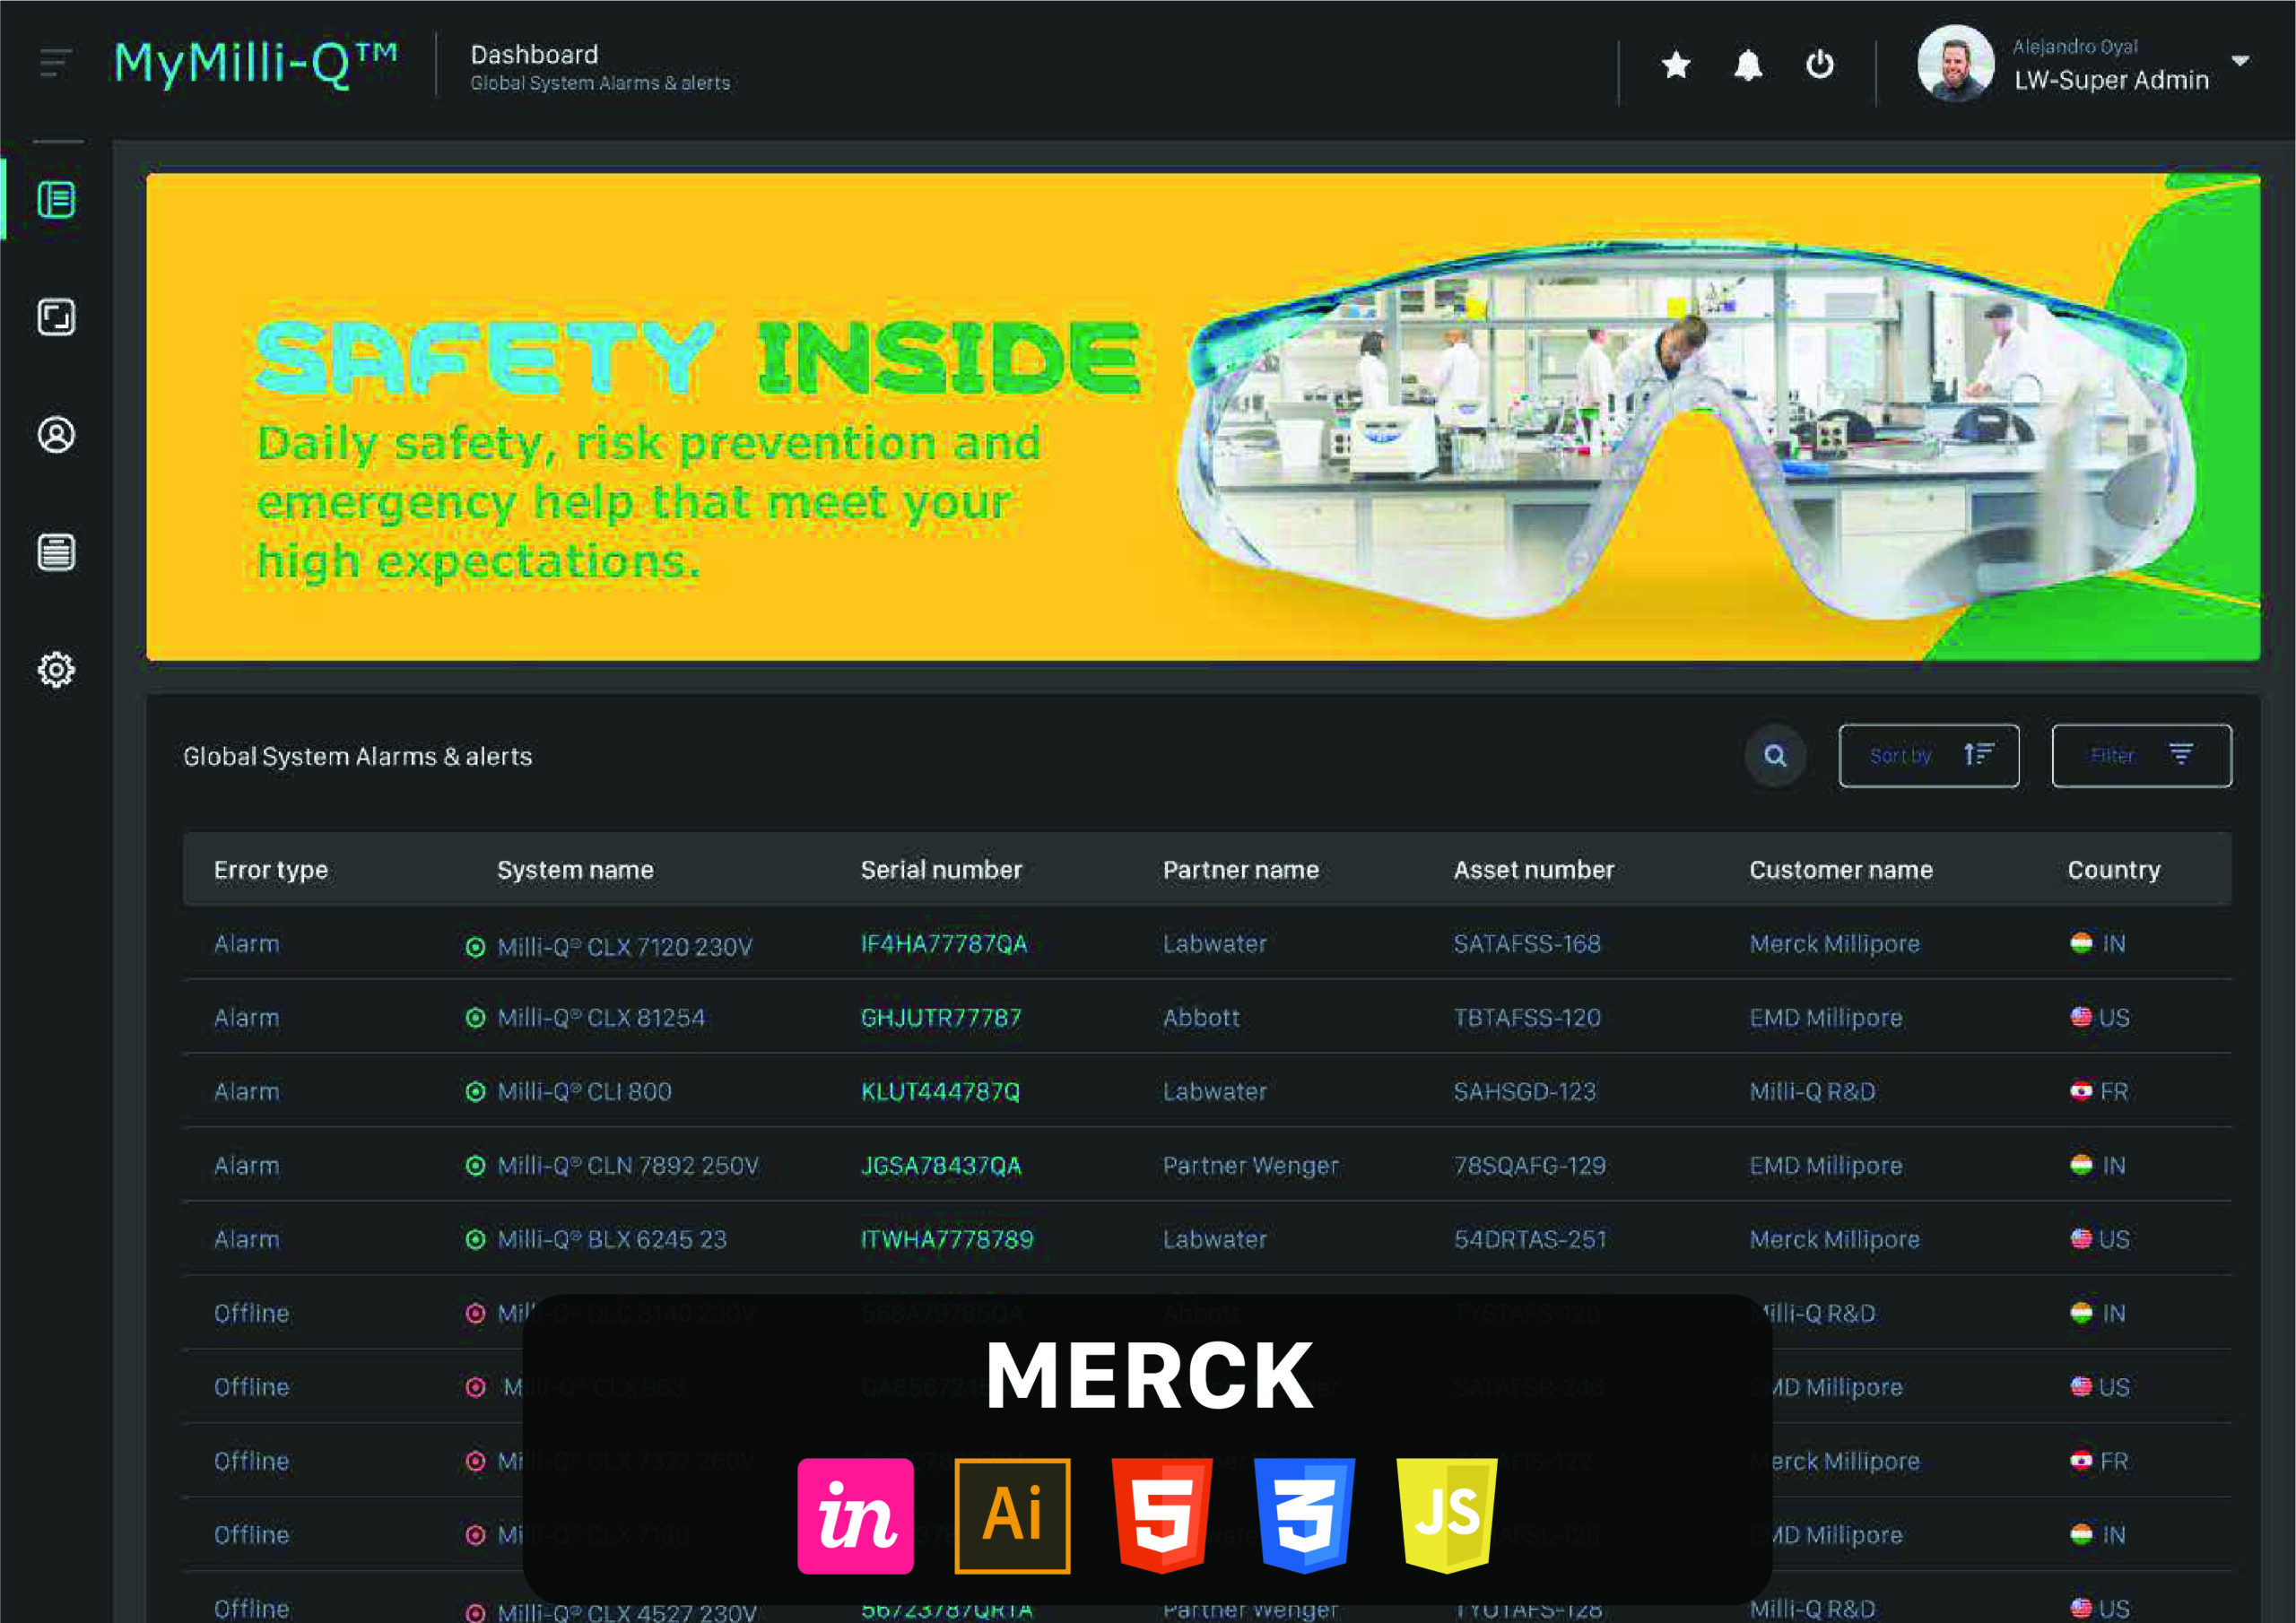The width and height of the screenshot is (2296, 1623).
Task: Open serial number IF4HA77787QA link
Action: pos(944,944)
